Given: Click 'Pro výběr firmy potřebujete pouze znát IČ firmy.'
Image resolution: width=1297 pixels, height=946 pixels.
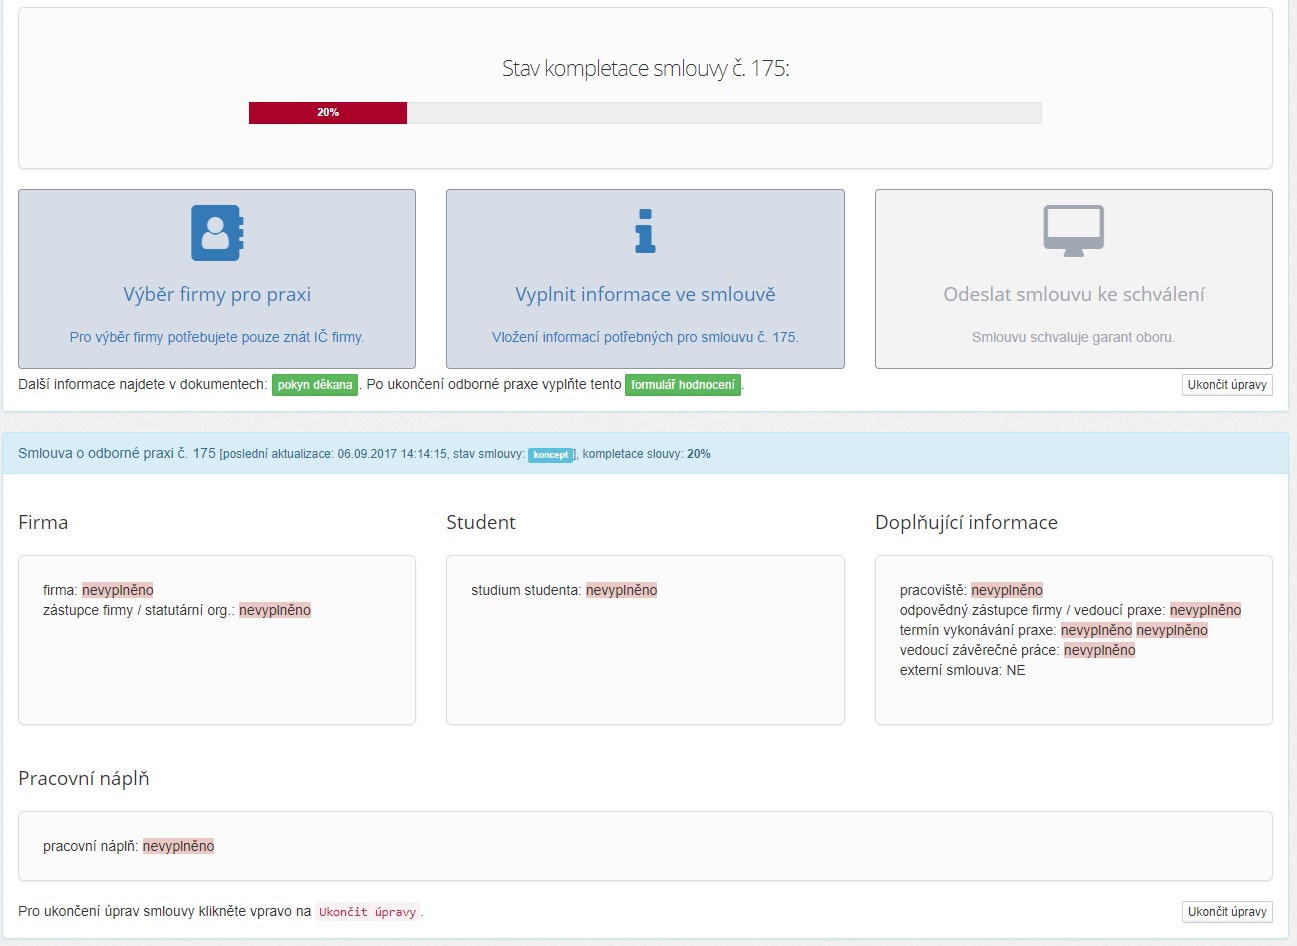Looking at the screenshot, I should 217,337.
